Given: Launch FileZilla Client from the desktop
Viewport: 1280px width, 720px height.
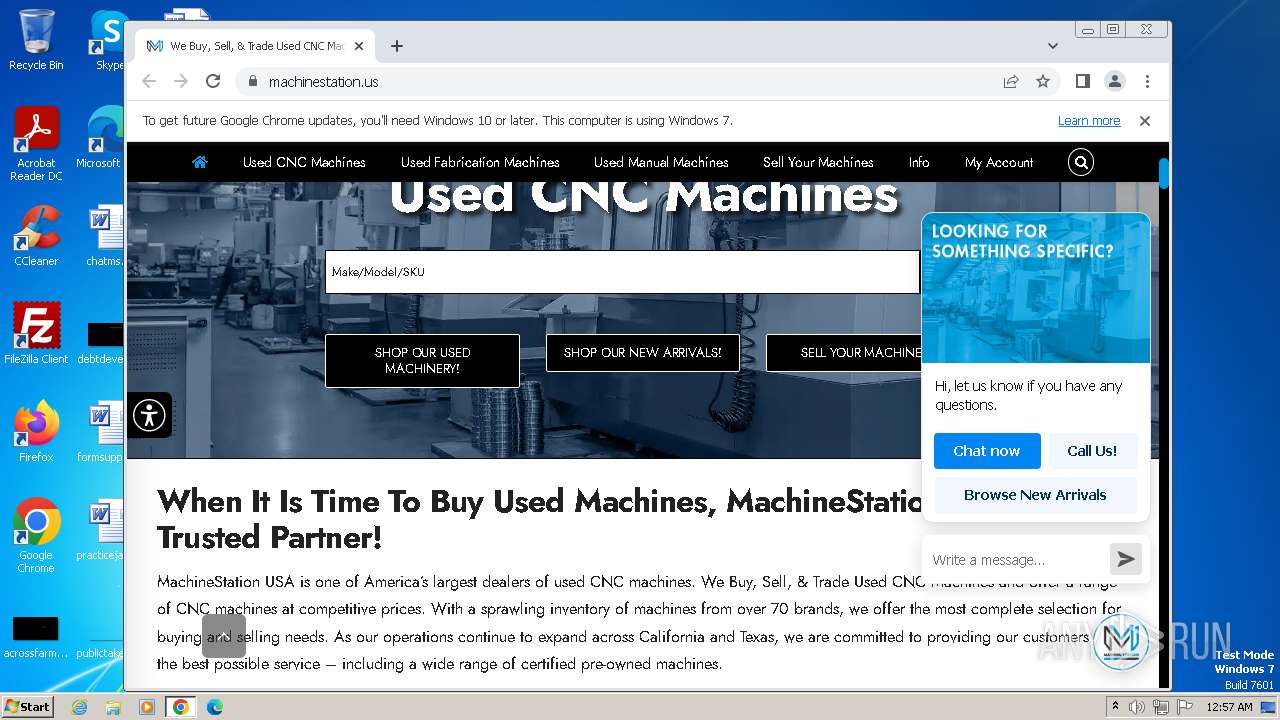Looking at the screenshot, I should click(x=36, y=333).
